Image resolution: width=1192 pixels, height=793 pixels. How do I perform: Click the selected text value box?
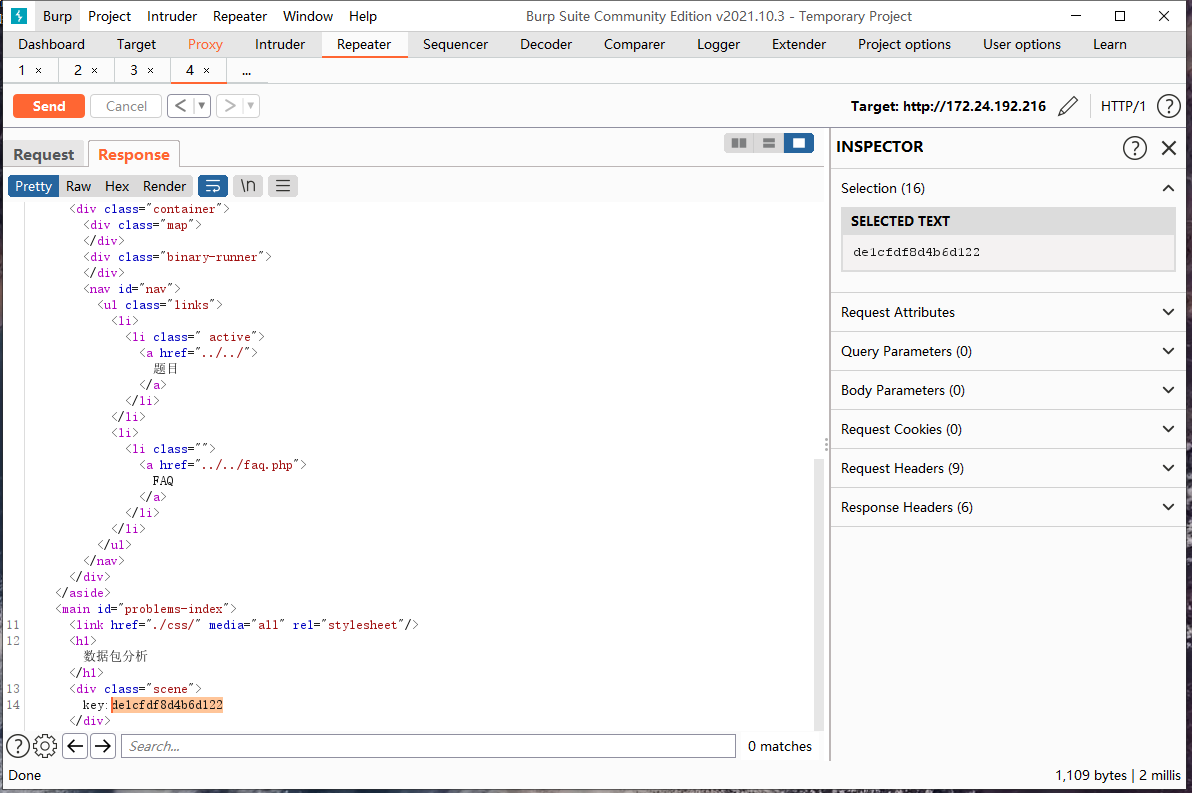coord(1008,252)
